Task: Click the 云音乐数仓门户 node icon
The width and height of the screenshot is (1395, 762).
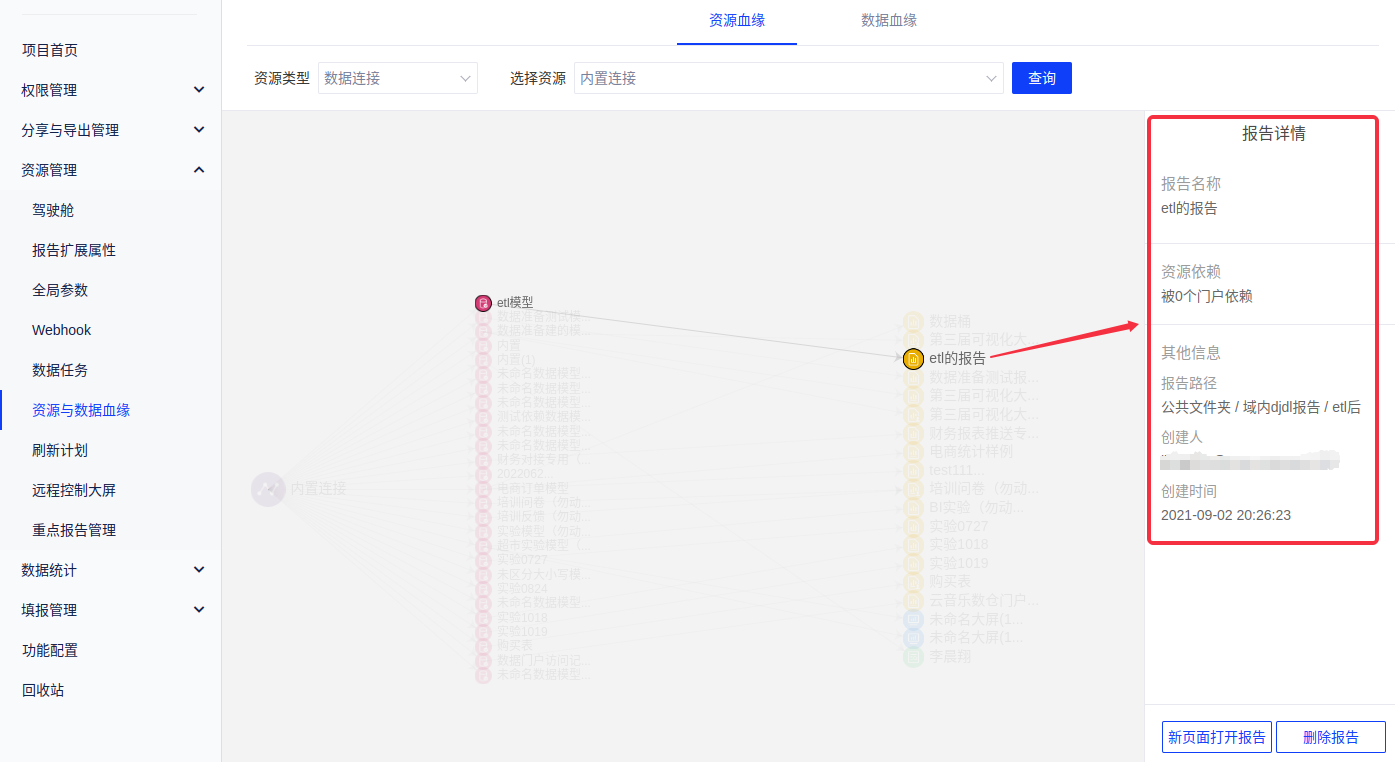Action: click(x=913, y=601)
